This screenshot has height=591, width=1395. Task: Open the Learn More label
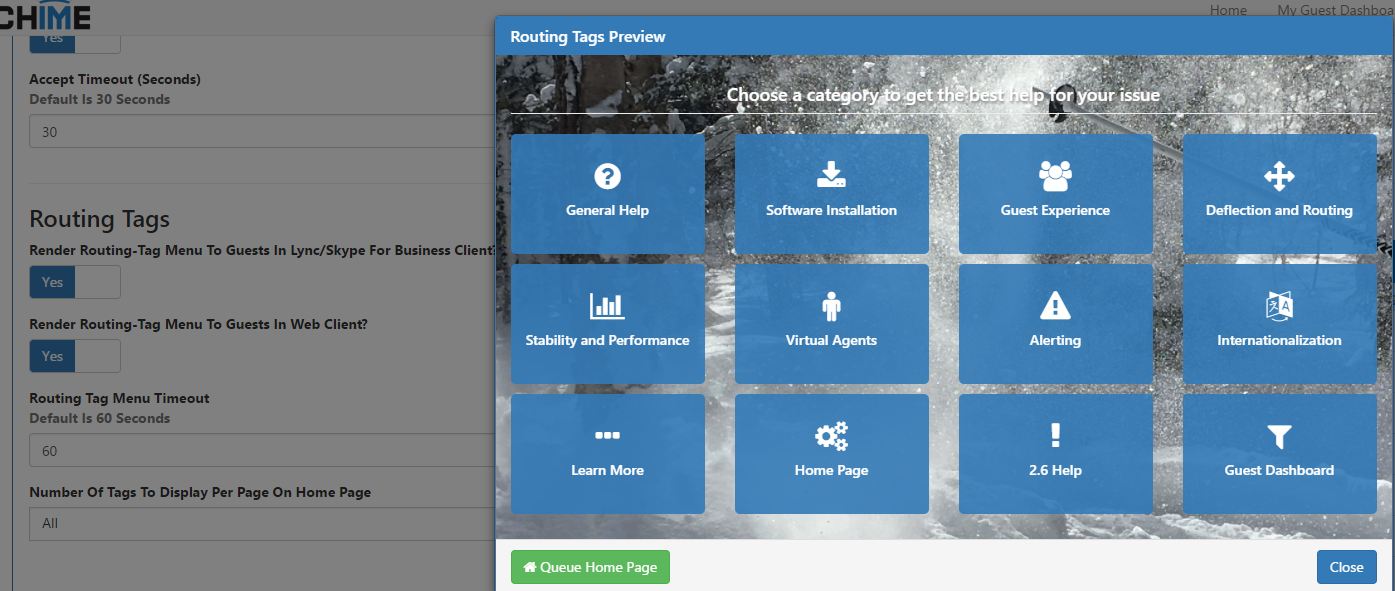coord(607,470)
